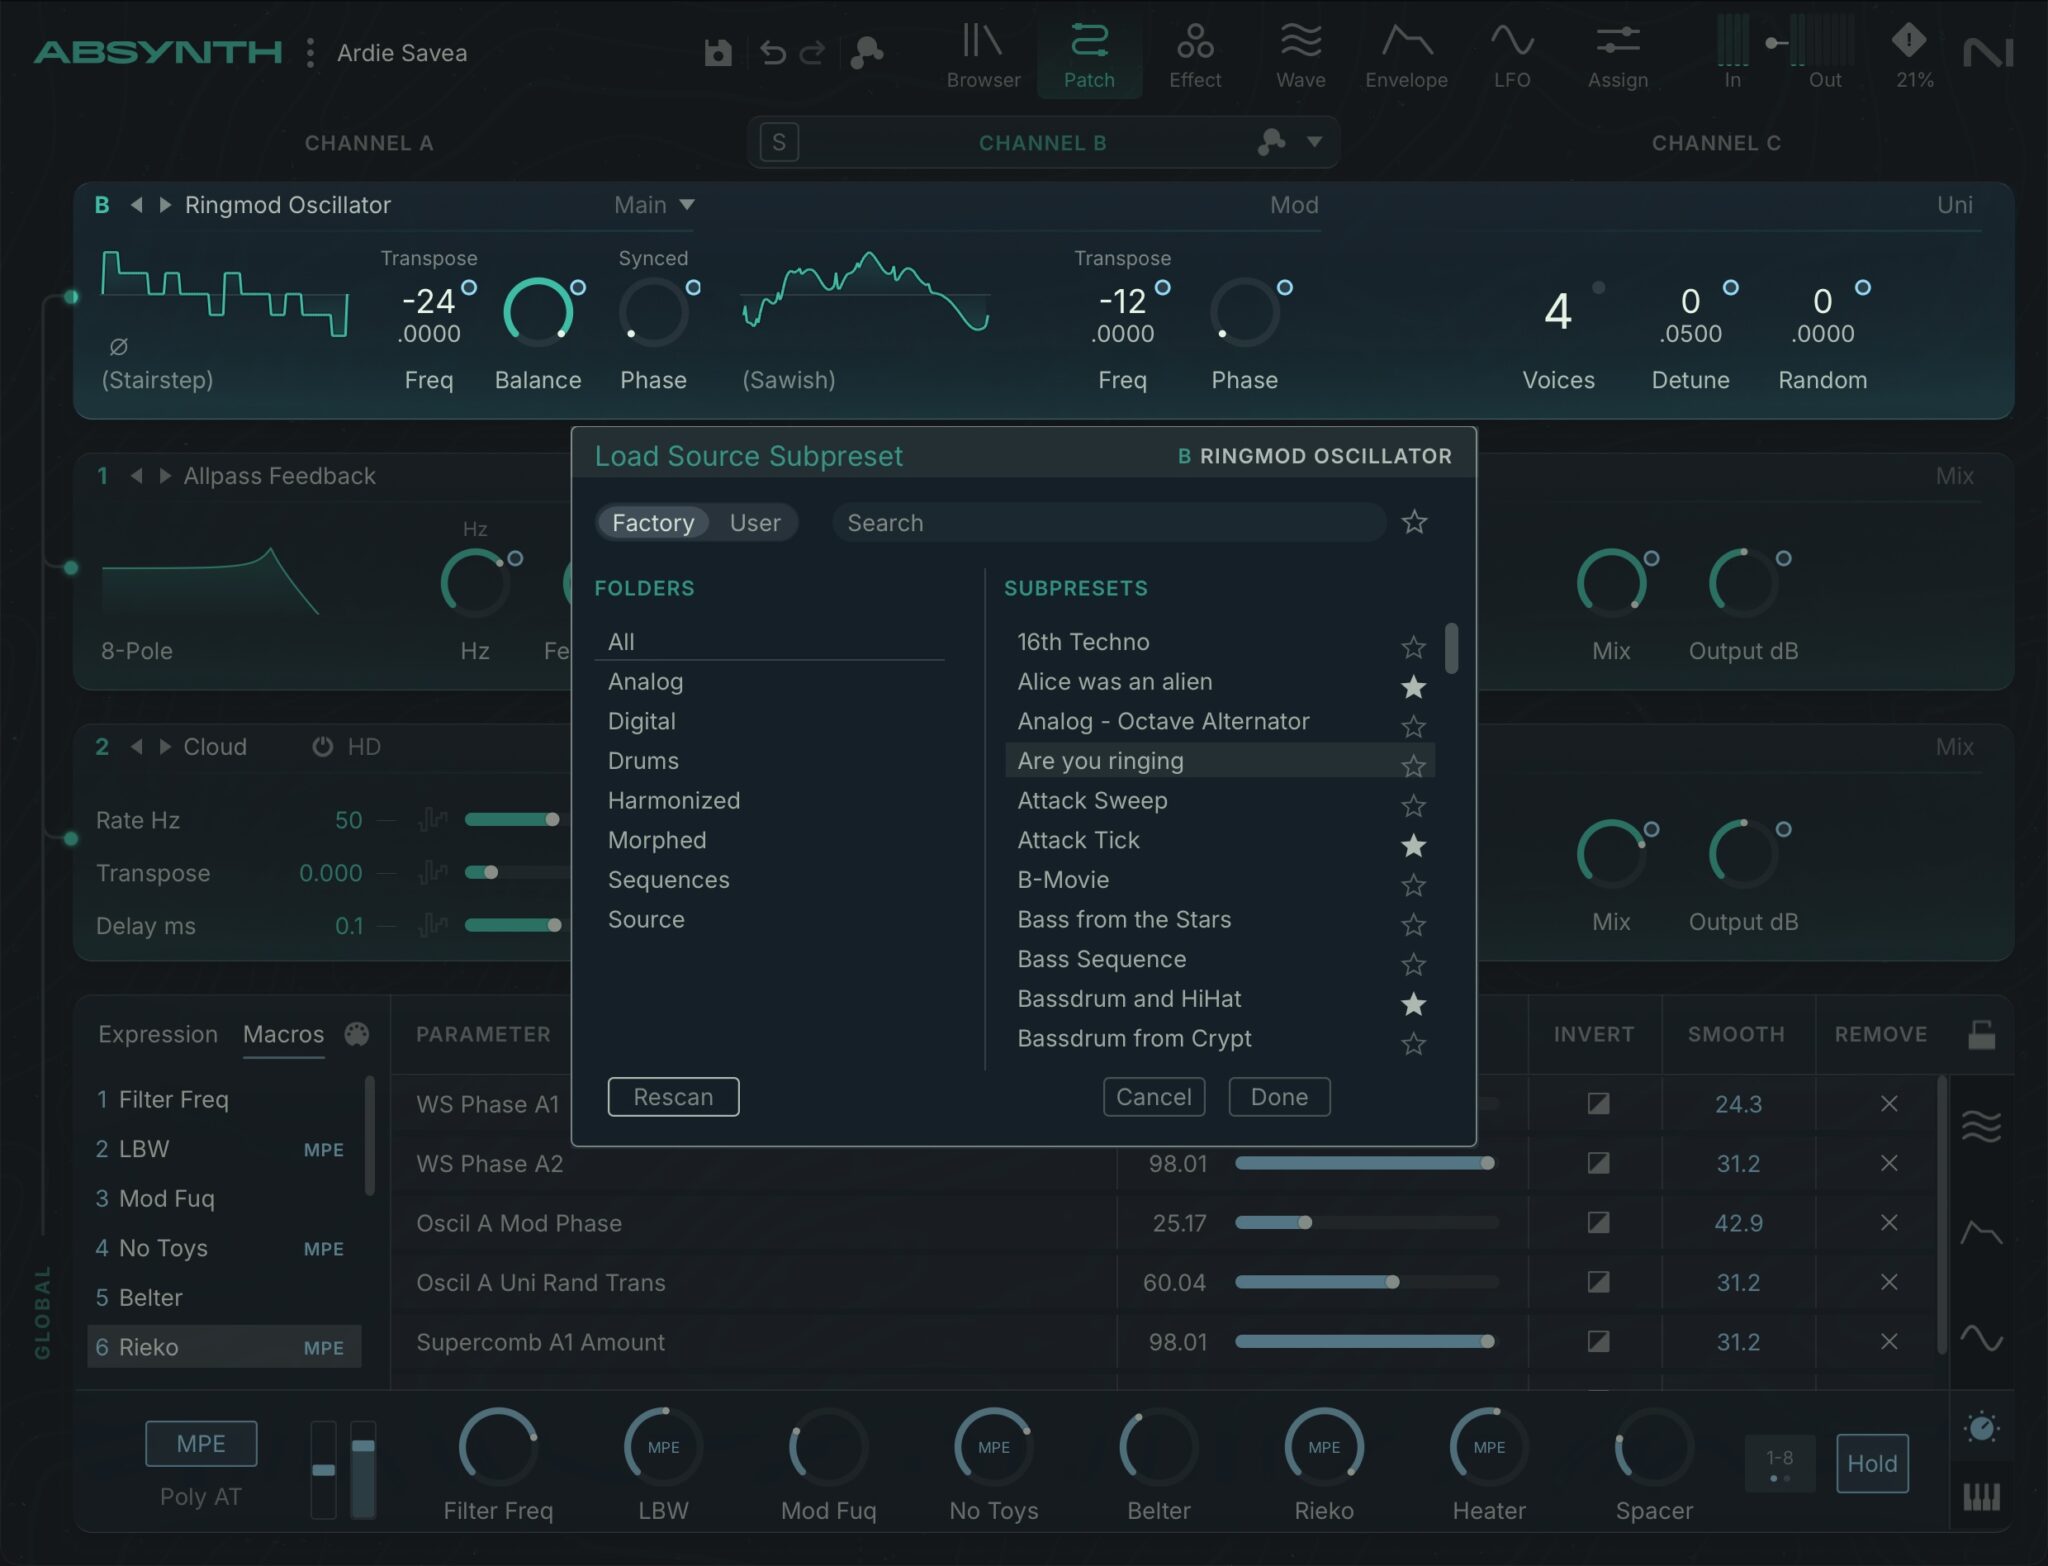Open the three-dot menu beside Absynth logo
2048x1566 pixels.
point(311,52)
